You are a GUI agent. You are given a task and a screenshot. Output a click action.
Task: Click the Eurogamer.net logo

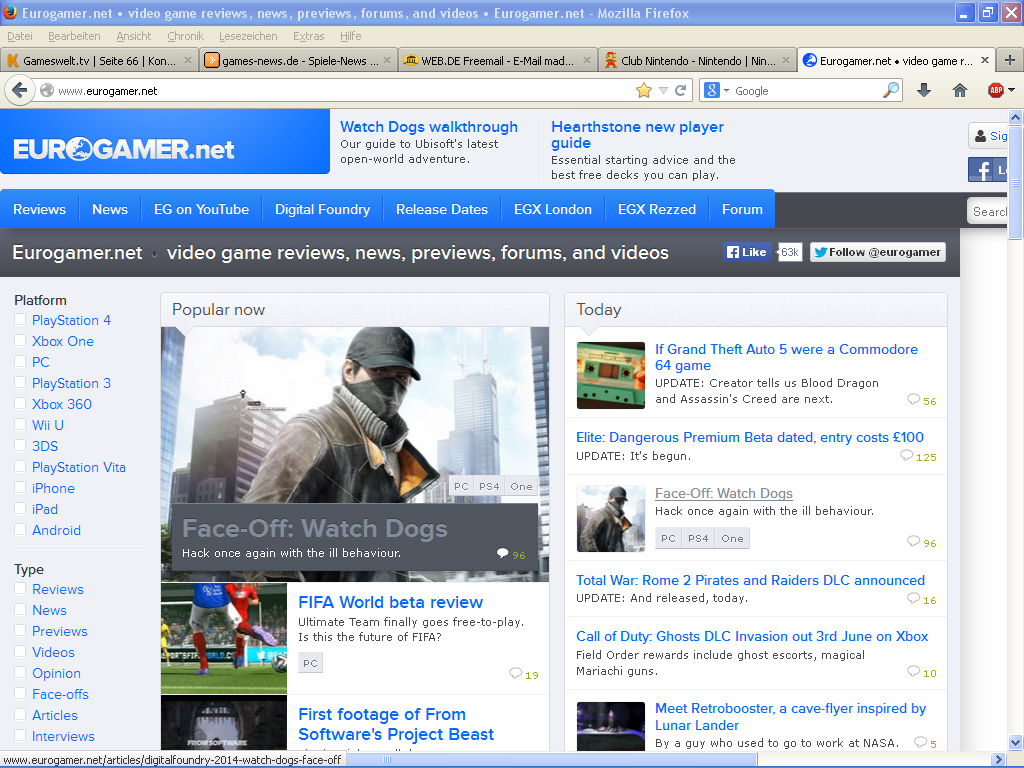point(124,150)
